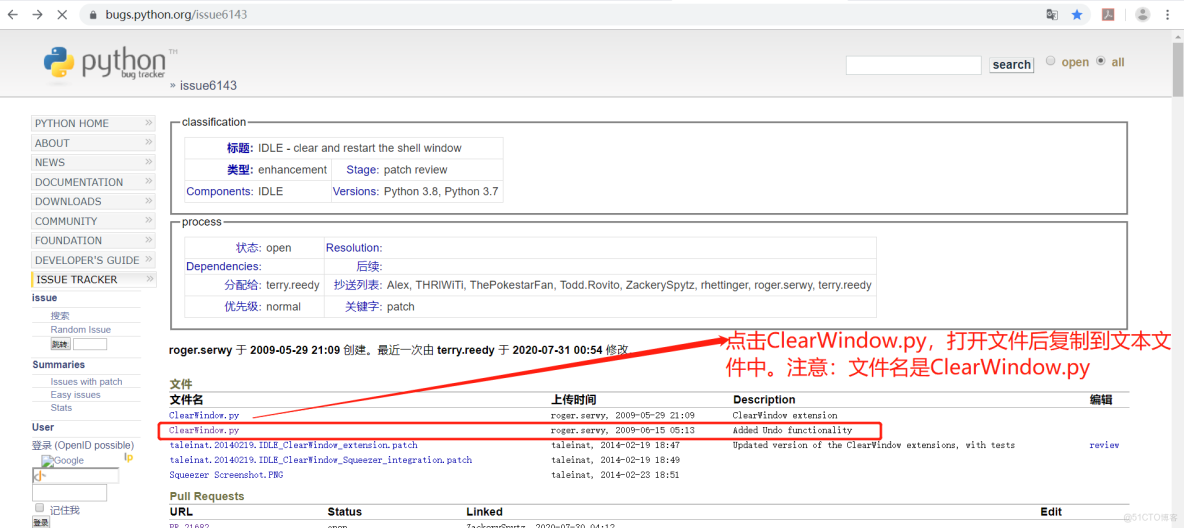
Task: Click the Launchpad 'lp' login icon
Action: pos(128,457)
